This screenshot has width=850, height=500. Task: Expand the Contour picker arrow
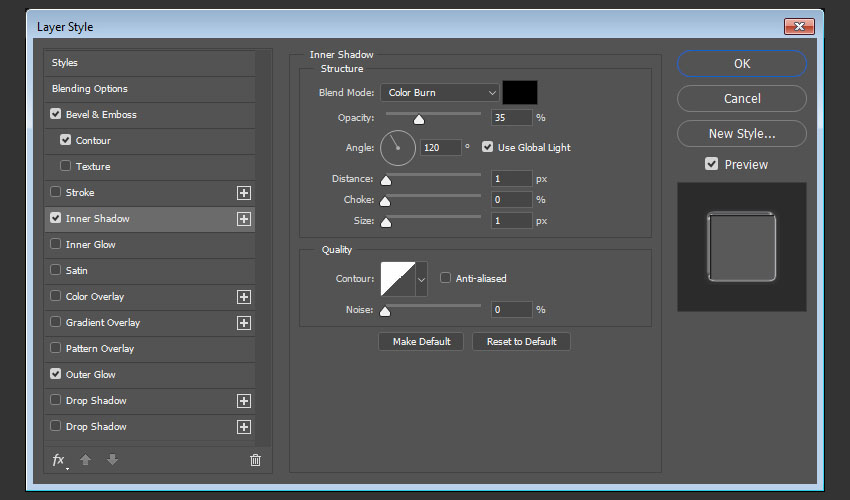point(421,279)
